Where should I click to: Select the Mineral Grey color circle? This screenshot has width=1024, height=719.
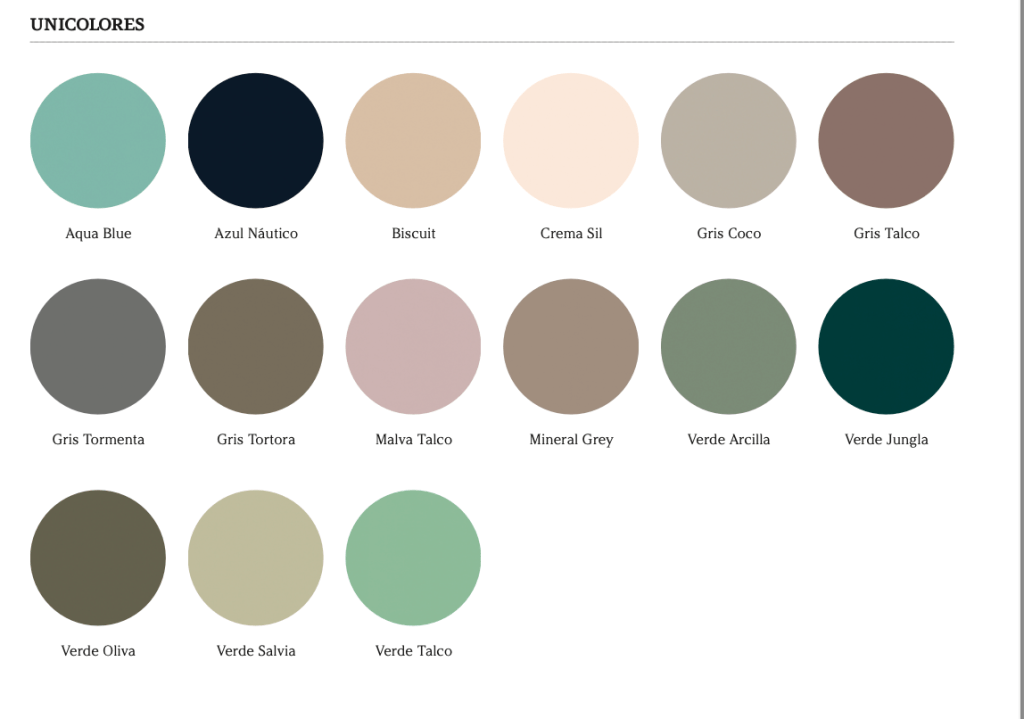coord(571,346)
